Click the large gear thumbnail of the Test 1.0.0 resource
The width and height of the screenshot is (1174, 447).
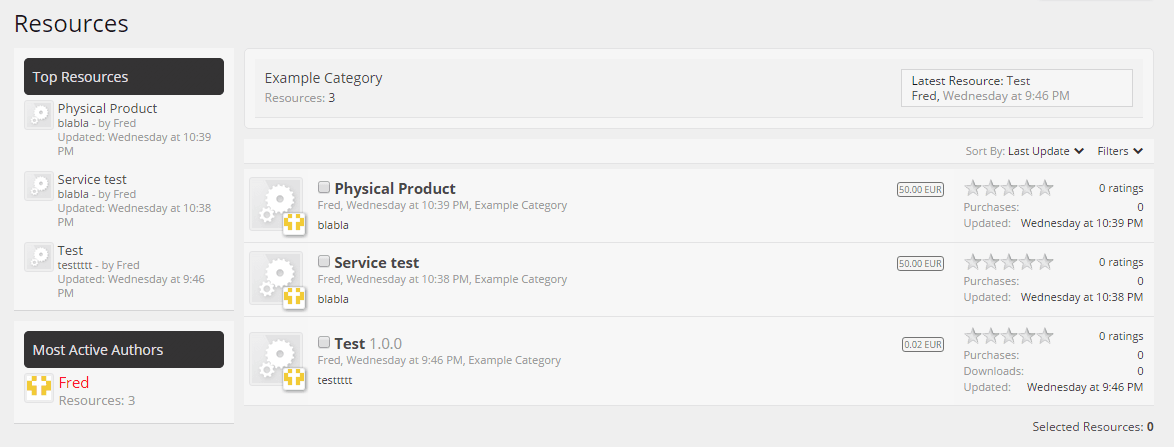coord(276,359)
